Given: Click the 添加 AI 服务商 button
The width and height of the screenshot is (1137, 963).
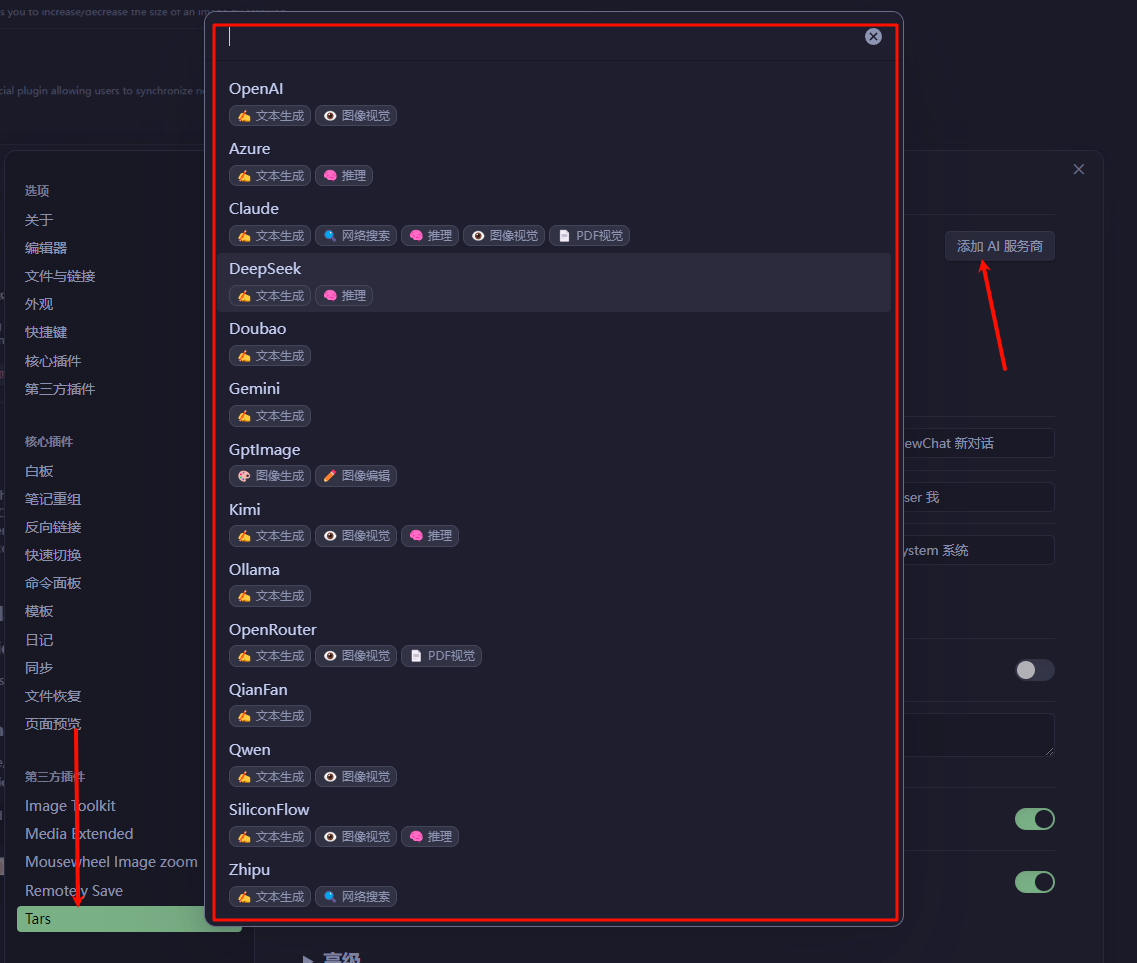Looking at the screenshot, I should coord(999,247).
